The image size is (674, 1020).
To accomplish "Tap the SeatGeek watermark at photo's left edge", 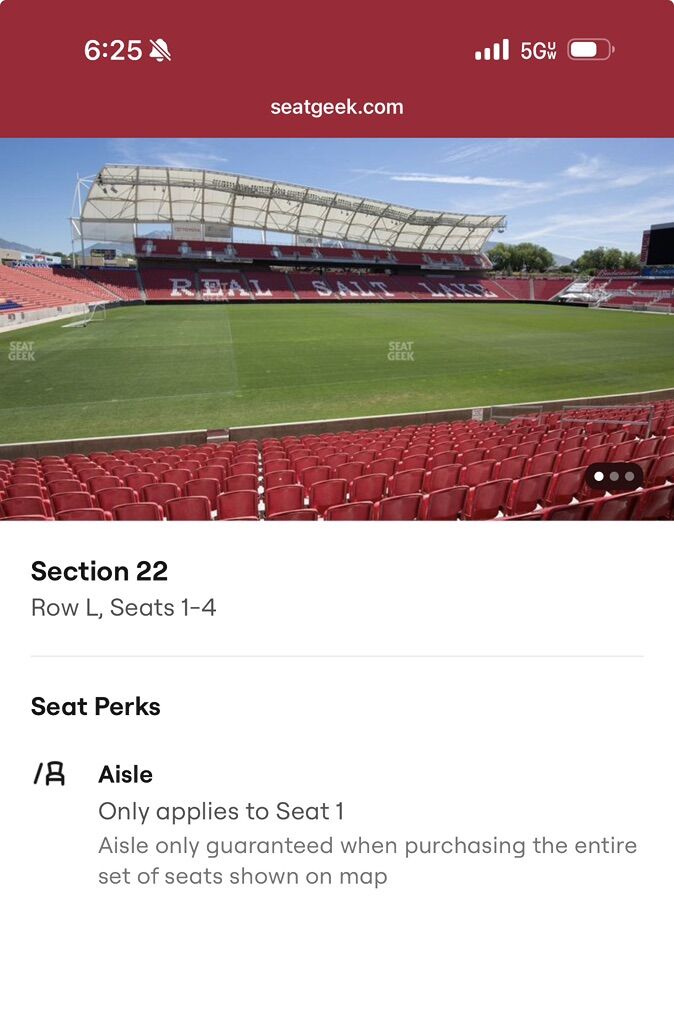I will 21,350.
